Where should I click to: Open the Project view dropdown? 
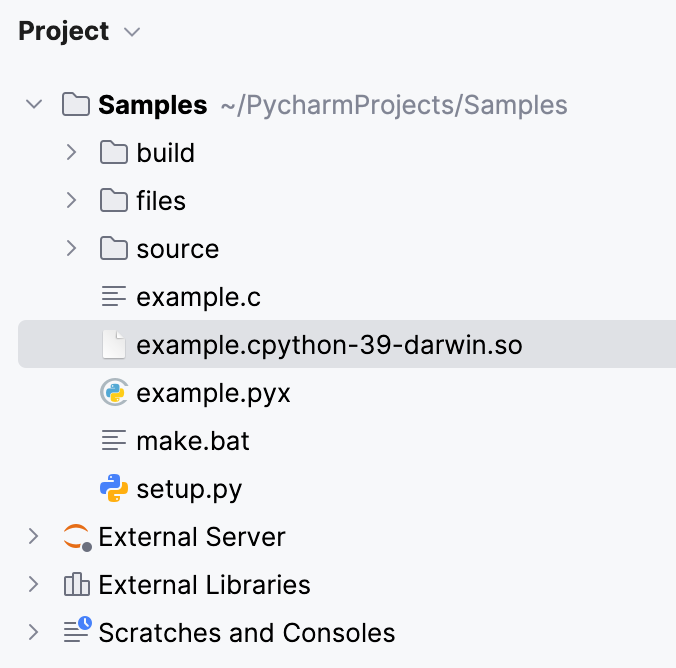tap(131, 32)
